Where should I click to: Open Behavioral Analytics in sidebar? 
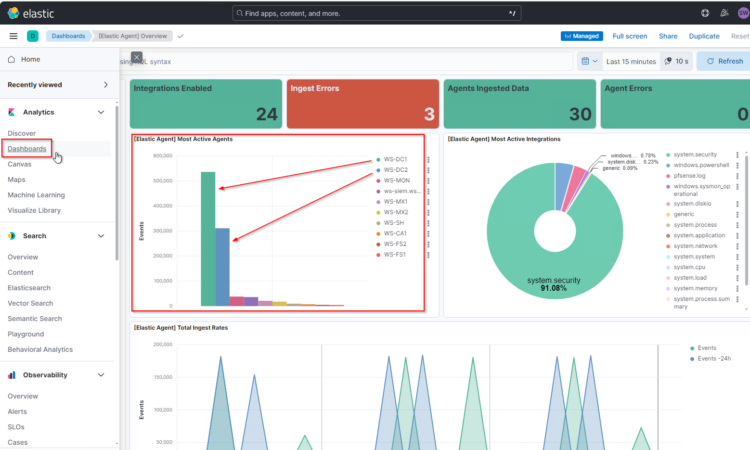(40, 350)
